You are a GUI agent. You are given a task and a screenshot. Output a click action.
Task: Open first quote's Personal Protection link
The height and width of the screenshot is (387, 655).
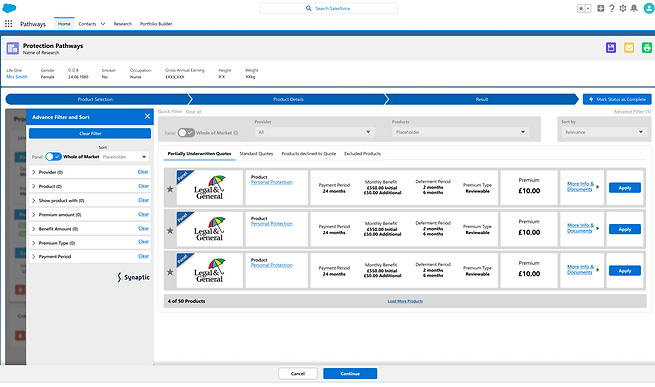pyautogui.click(x=272, y=182)
